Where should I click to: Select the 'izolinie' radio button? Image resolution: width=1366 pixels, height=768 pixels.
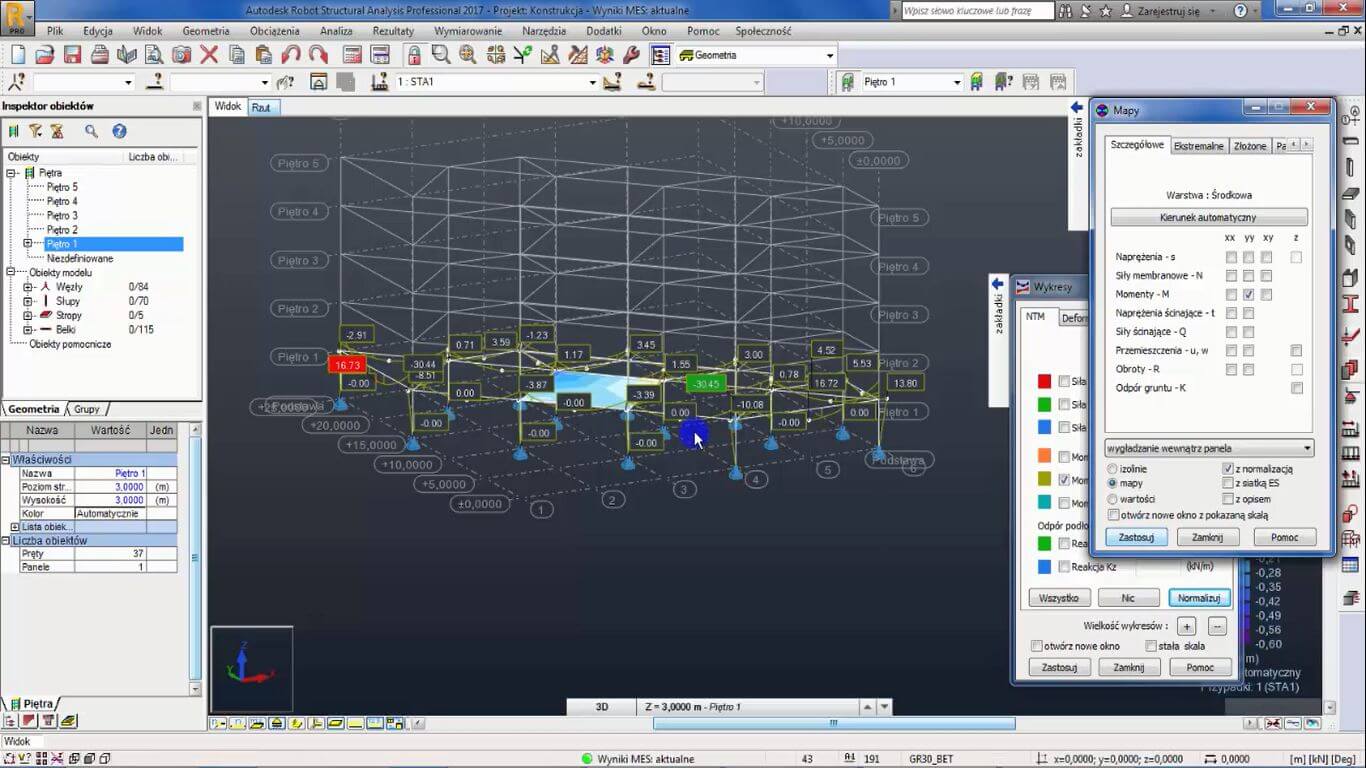pos(1112,469)
